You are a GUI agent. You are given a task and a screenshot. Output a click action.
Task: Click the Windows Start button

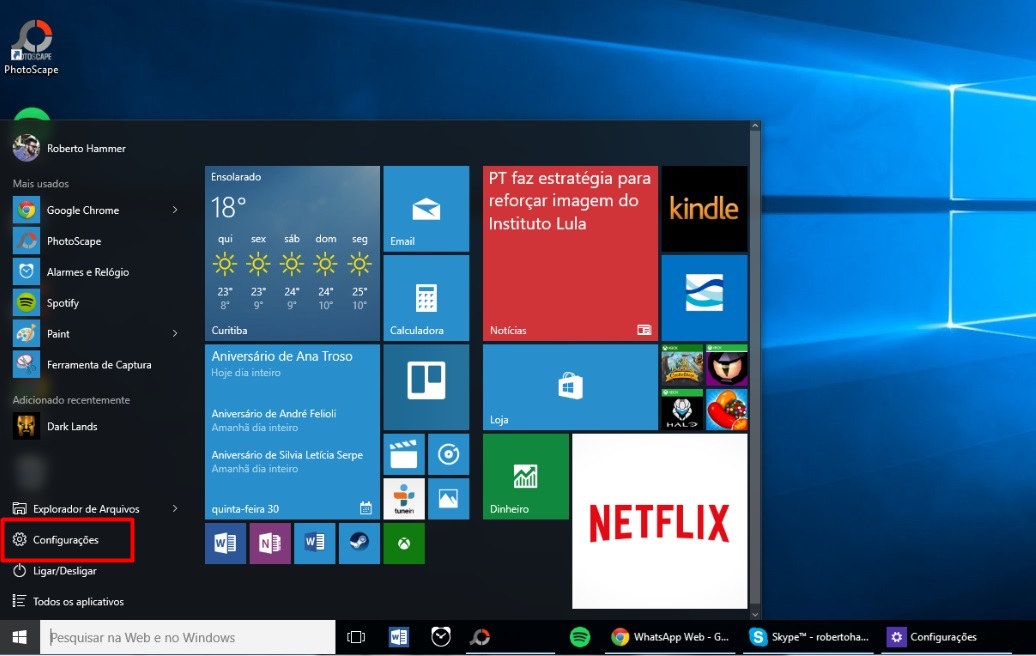(x=20, y=638)
